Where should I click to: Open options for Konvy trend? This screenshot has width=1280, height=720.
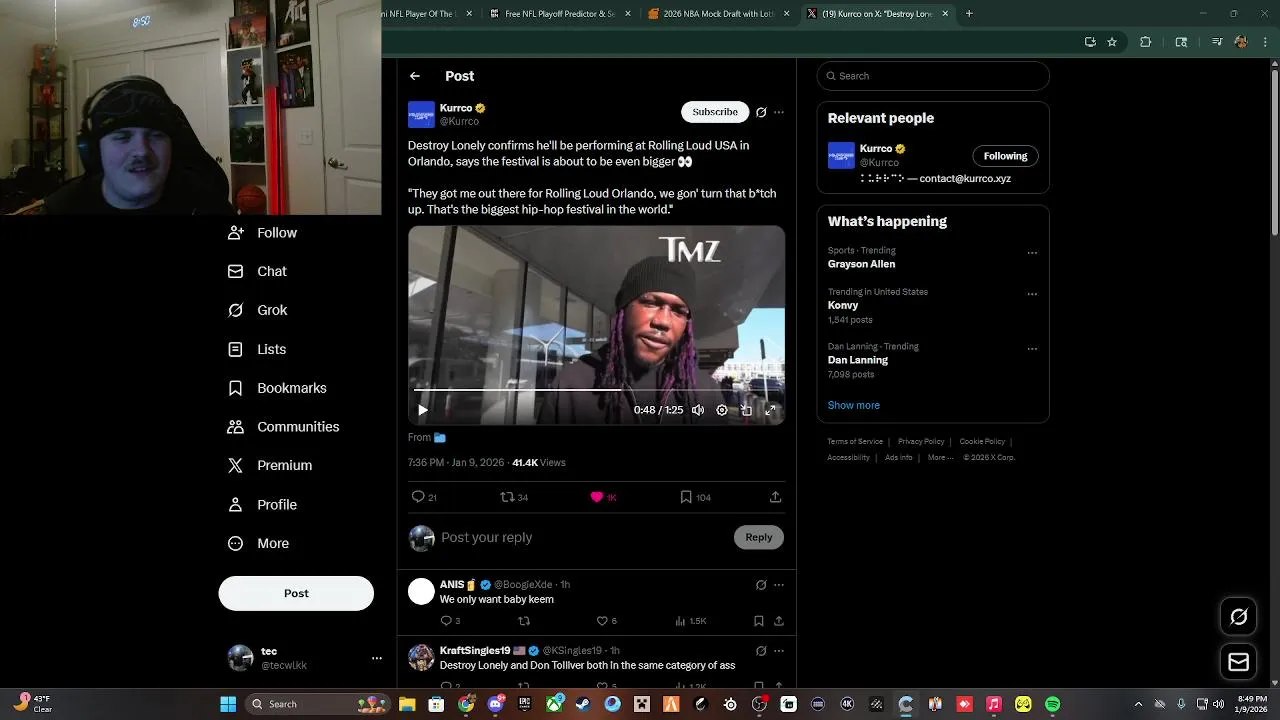click(1032, 294)
